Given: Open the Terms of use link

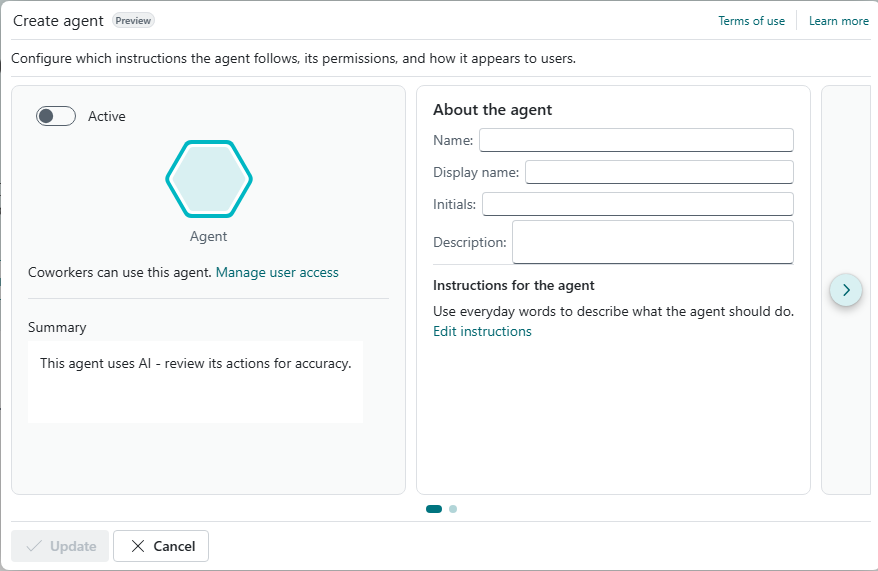Looking at the screenshot, I should coord(751,21).
